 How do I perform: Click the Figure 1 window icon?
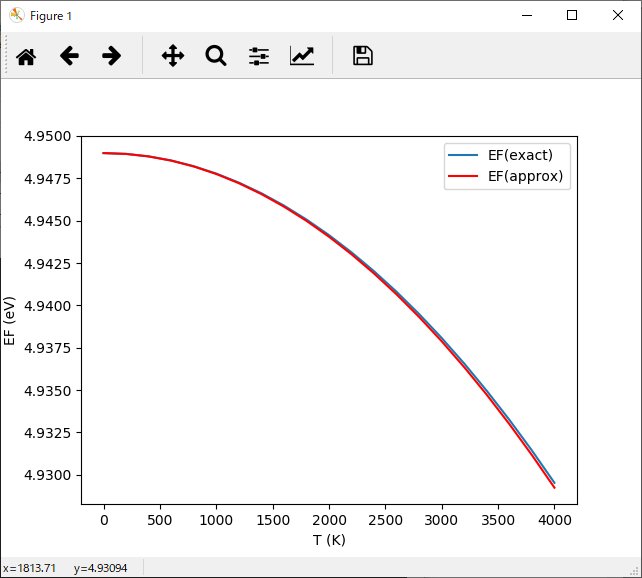point(16,16)
